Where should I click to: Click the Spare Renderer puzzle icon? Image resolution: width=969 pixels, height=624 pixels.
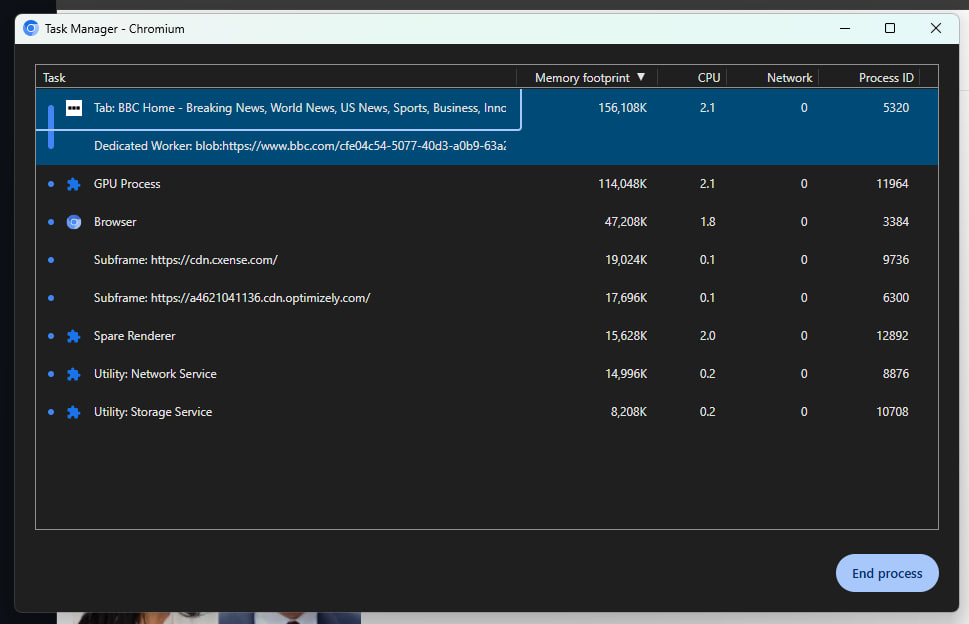coord(73,336)
